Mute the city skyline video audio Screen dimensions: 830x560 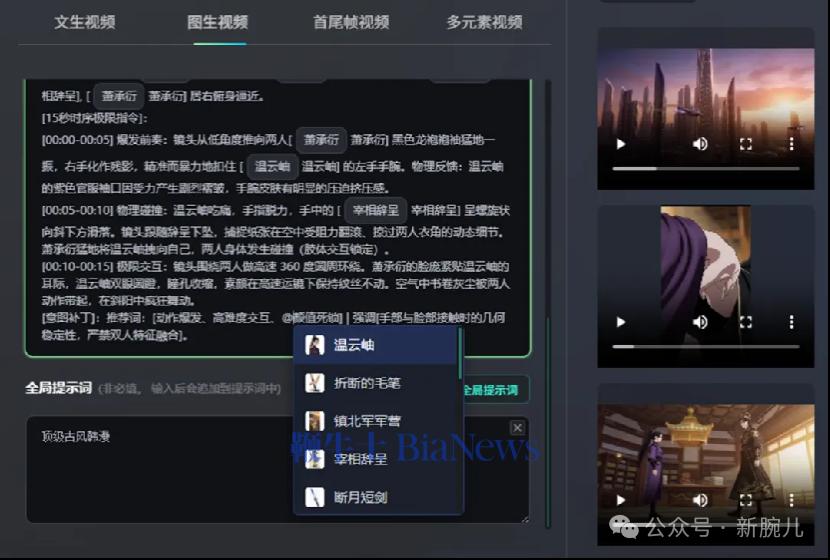click(x=700, y=144)
